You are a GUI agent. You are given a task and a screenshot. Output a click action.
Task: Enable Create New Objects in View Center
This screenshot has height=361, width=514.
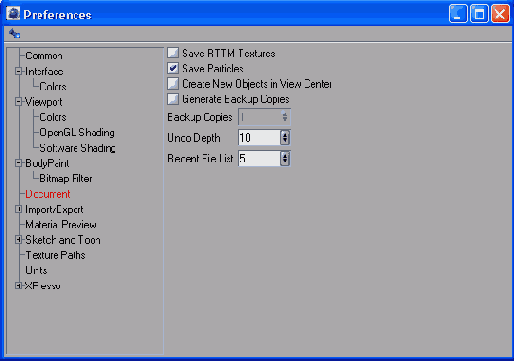click(173, 84)
